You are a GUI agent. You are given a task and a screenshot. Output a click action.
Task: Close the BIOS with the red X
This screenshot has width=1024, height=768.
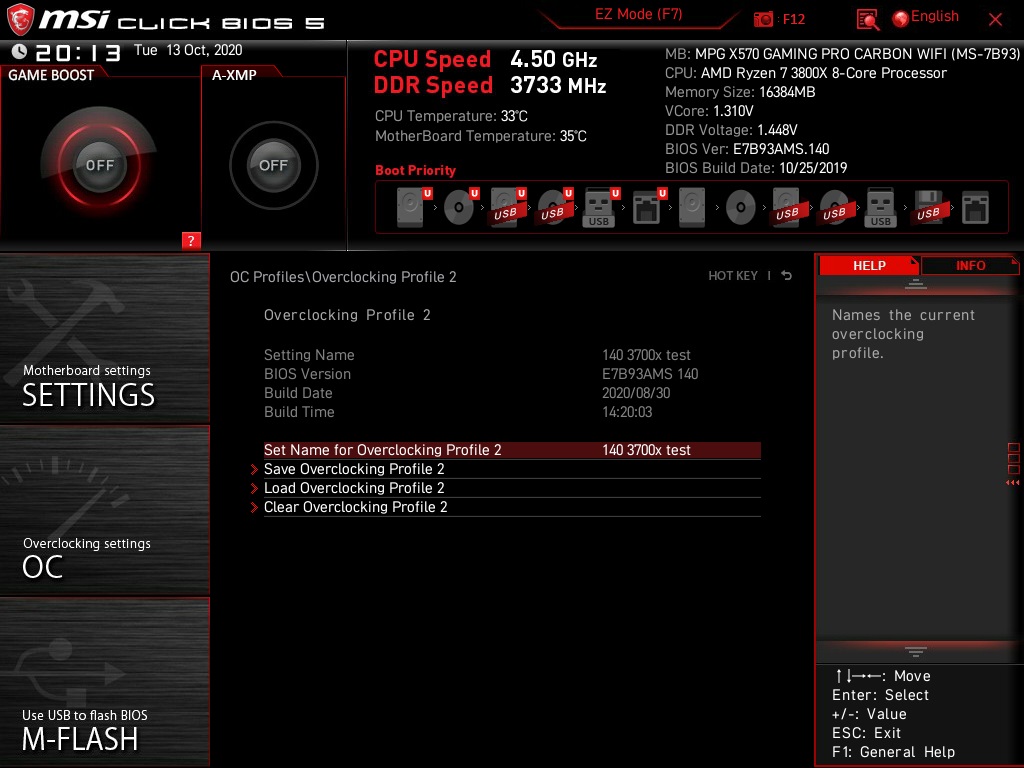[995, 20]
